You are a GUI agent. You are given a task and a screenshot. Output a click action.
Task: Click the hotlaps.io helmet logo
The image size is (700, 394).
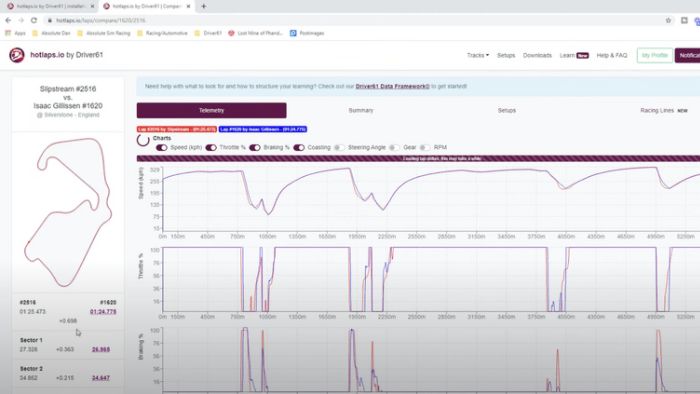coord(17,55)
